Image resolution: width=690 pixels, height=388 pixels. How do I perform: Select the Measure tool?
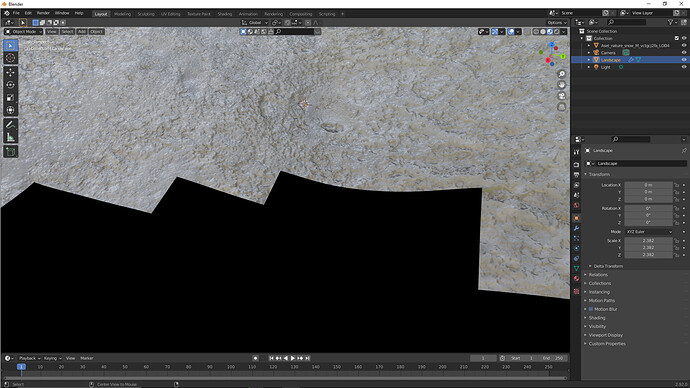[x=11, y=137]
